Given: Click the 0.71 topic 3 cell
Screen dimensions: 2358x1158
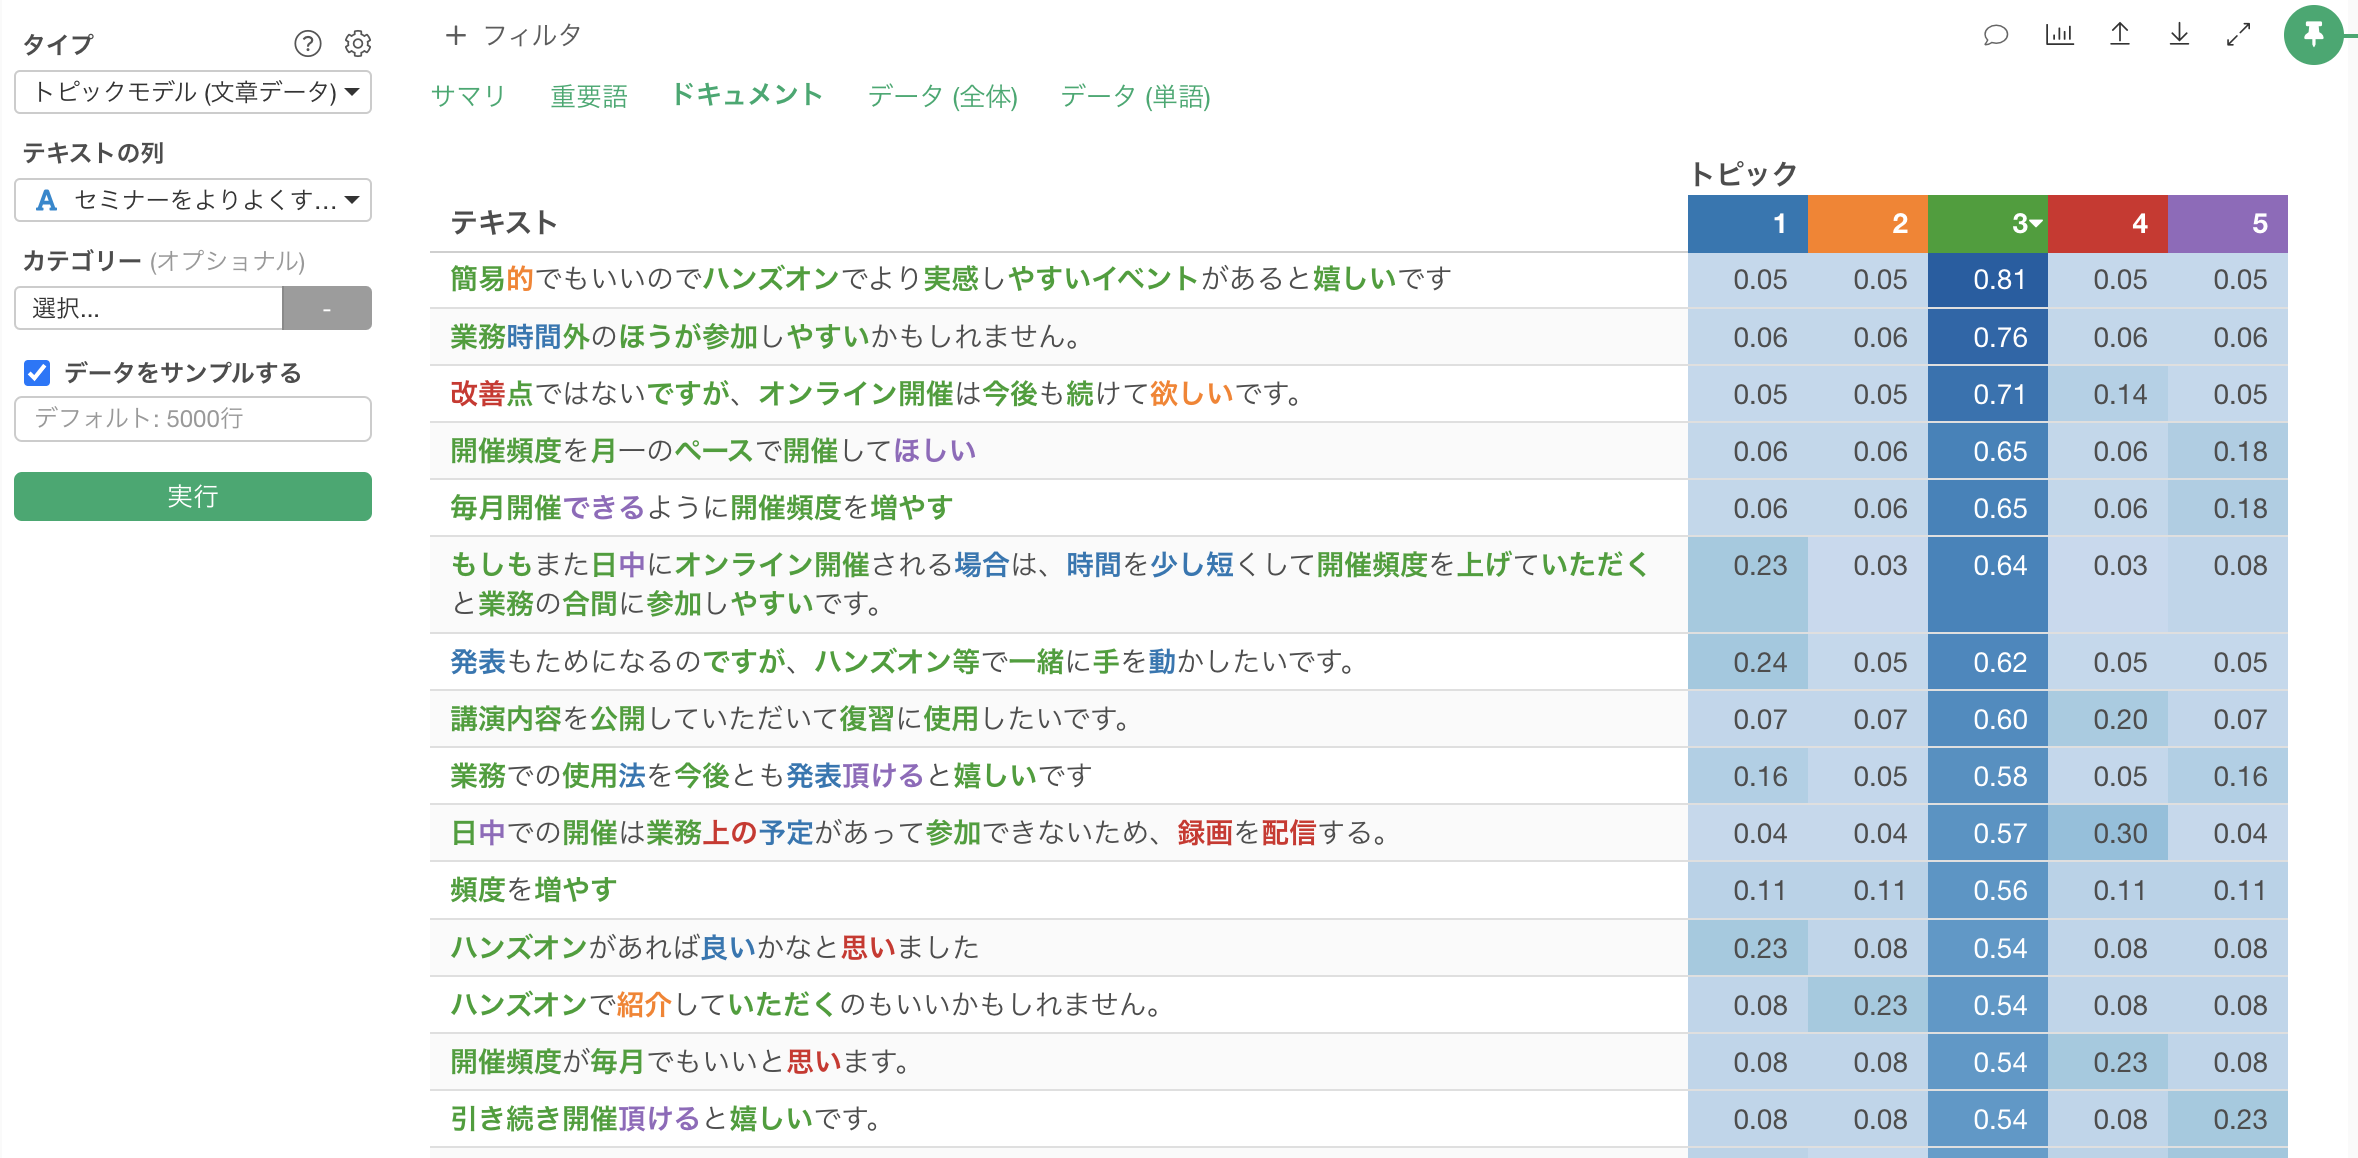Looking at the screenshot, I should (x=1988, y=394).
